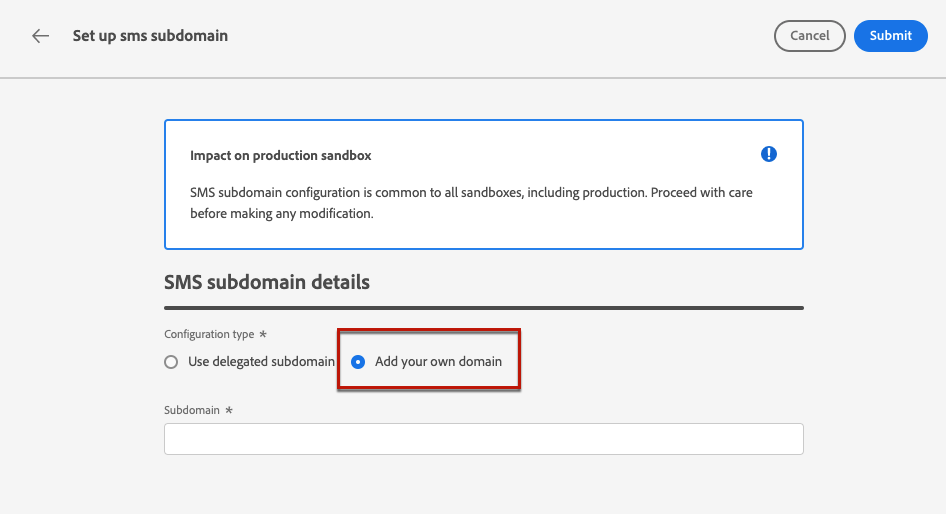Click the words 'before making any modification' in banner

(x=281, y=214)
